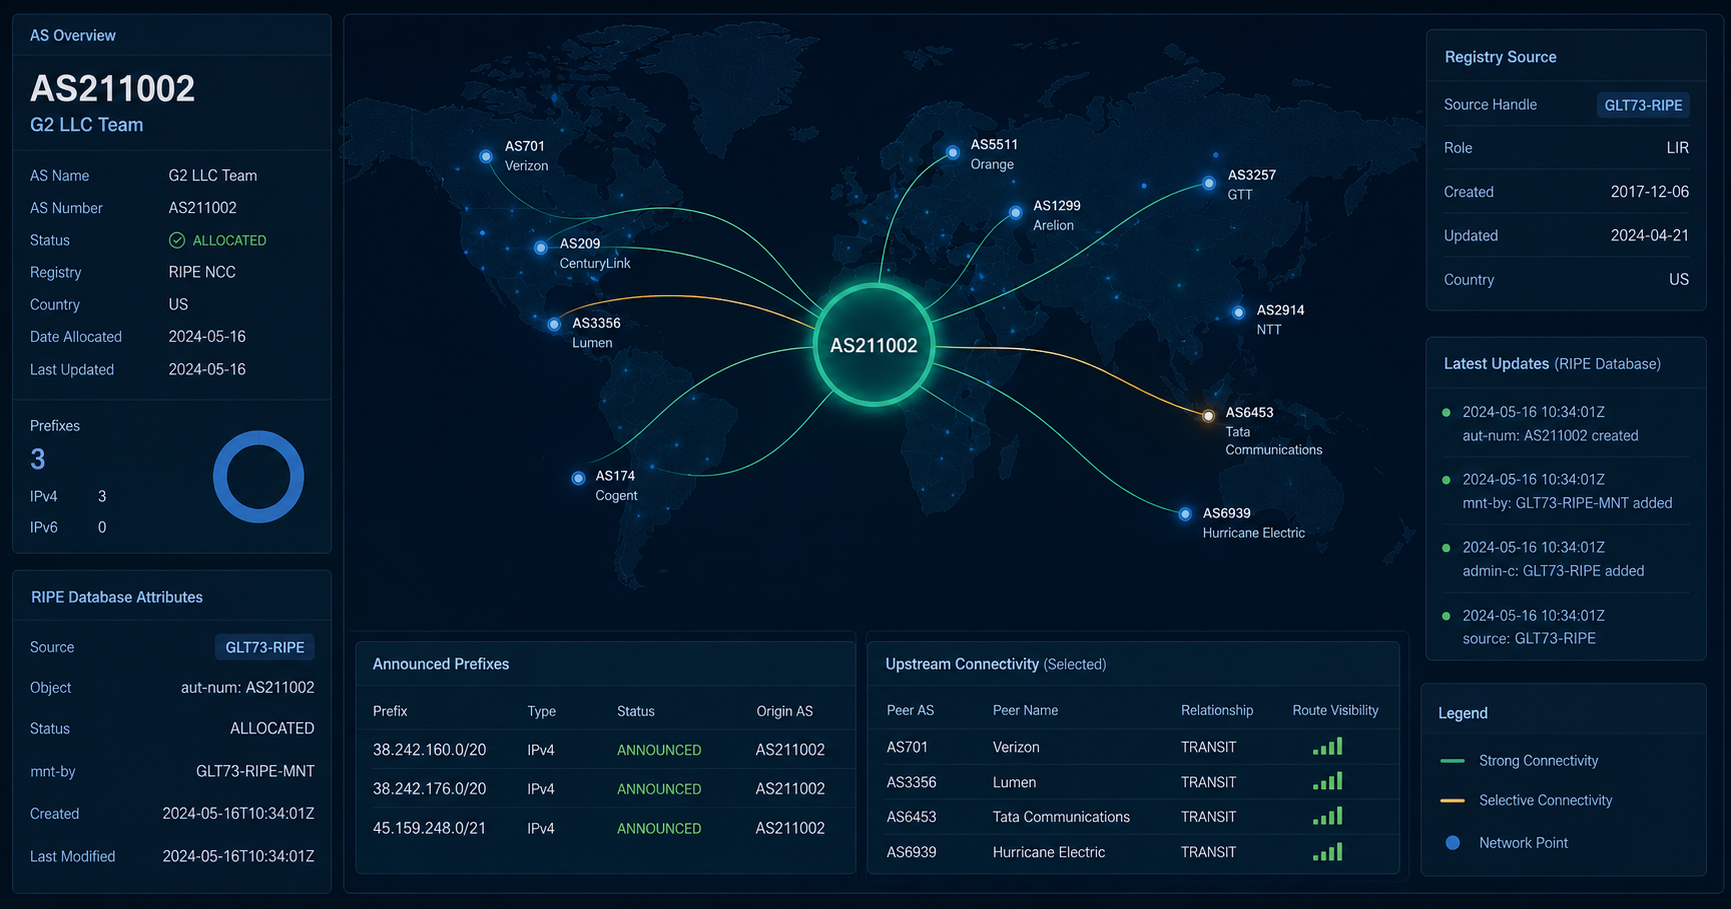Click the AS3356 Lumen map node
The height and width of the screenshot is (909, 1731).
pos(554,324)
